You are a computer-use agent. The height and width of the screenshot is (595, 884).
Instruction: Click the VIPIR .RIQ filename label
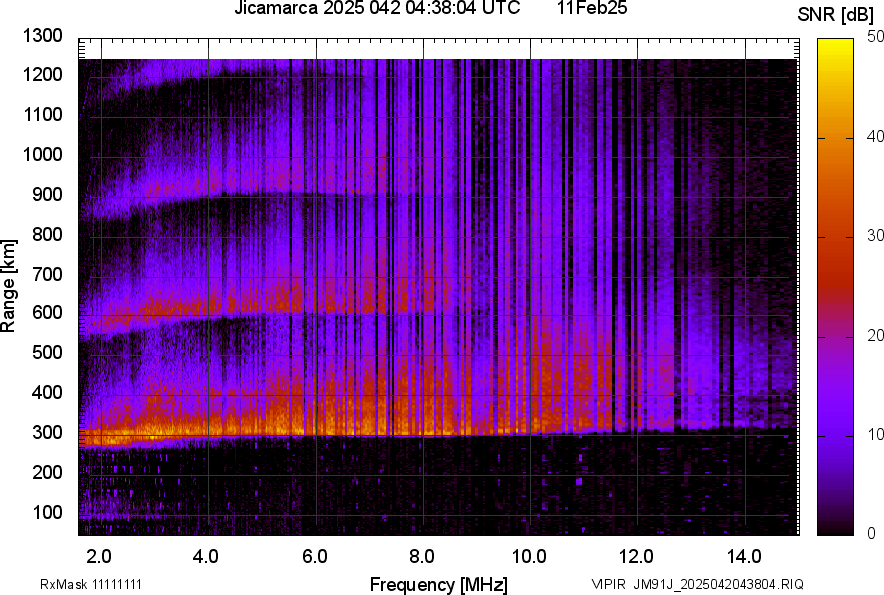click(697, 584)
